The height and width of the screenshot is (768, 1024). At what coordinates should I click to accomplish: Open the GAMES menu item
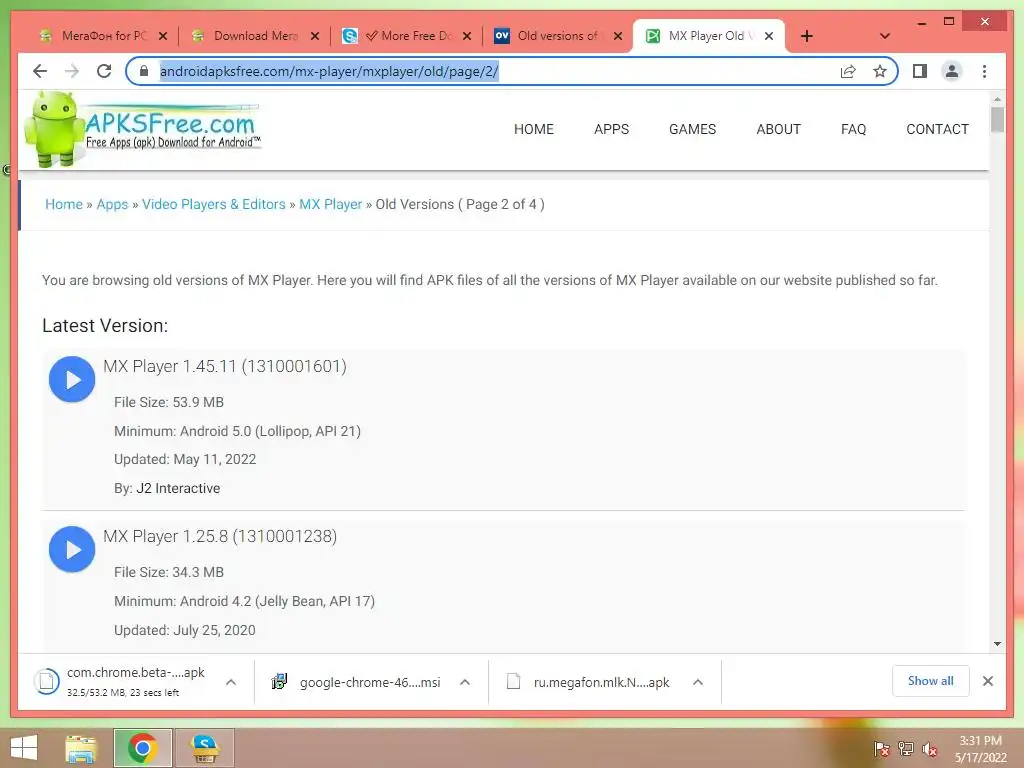(x=692, y=129)
